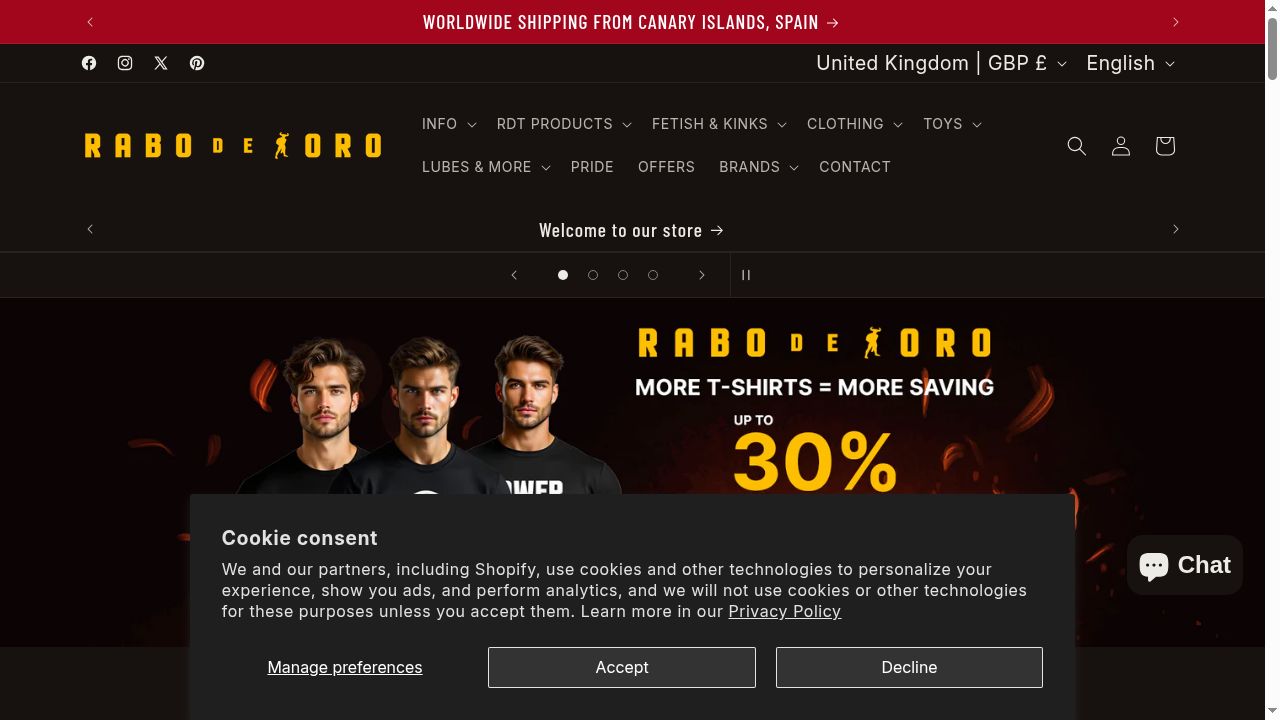Jump to the fourth slide dot
1280x720 pixels.
[x=653, y=275]
